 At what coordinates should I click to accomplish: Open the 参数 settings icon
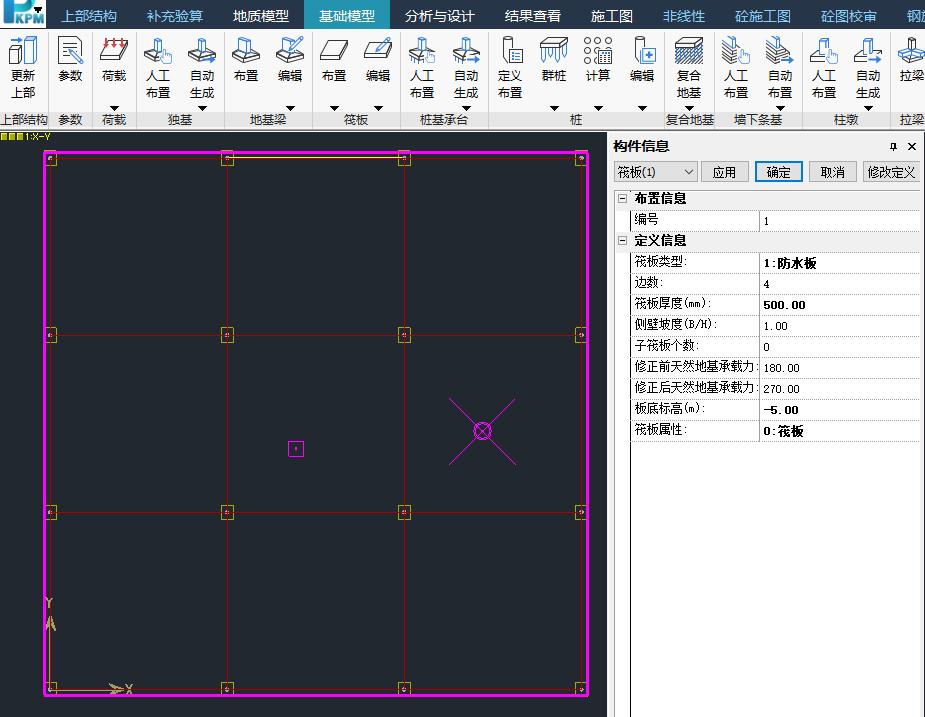click(x=70, y=59)
